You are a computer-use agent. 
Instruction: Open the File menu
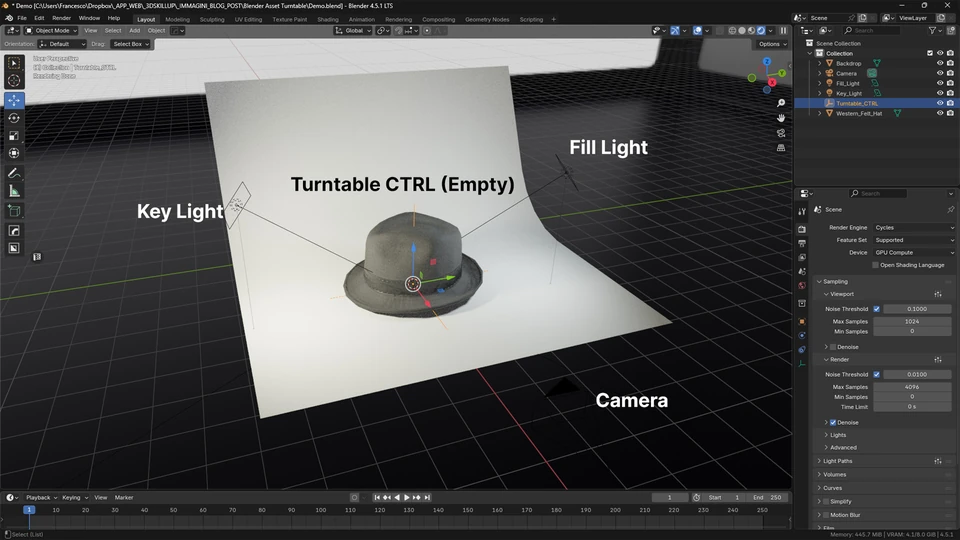tap(22, 18)
